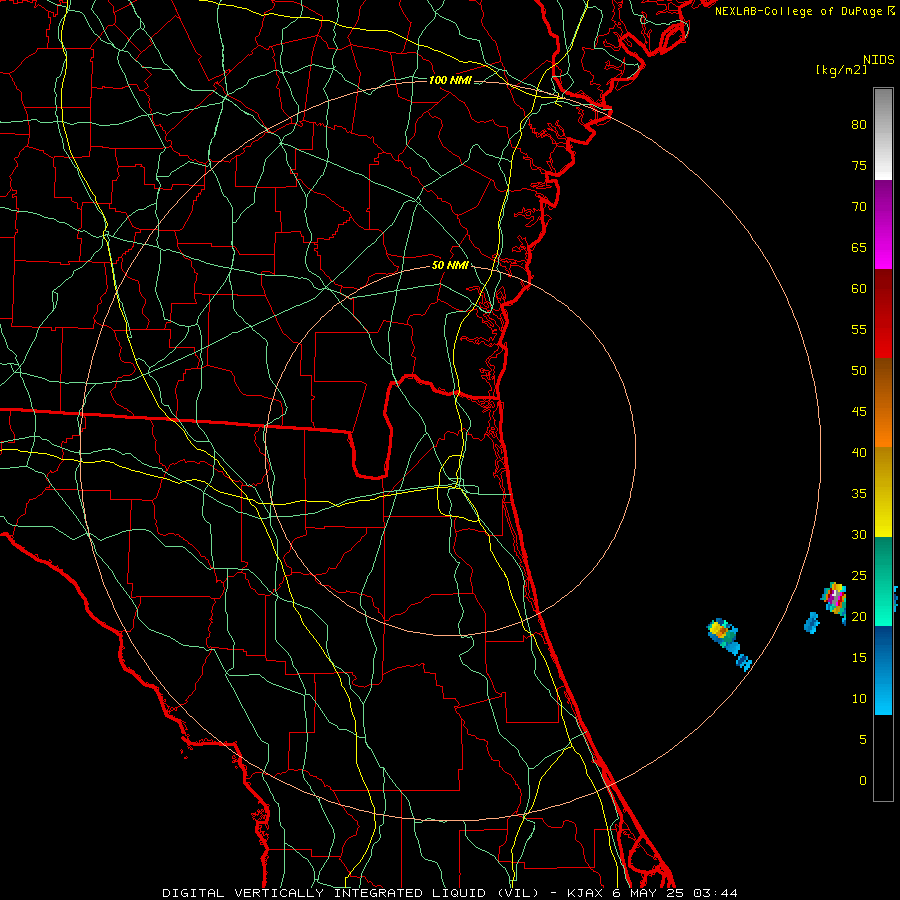Click the 5 value on the scale
900x900 pixels.
pos(863,740)
